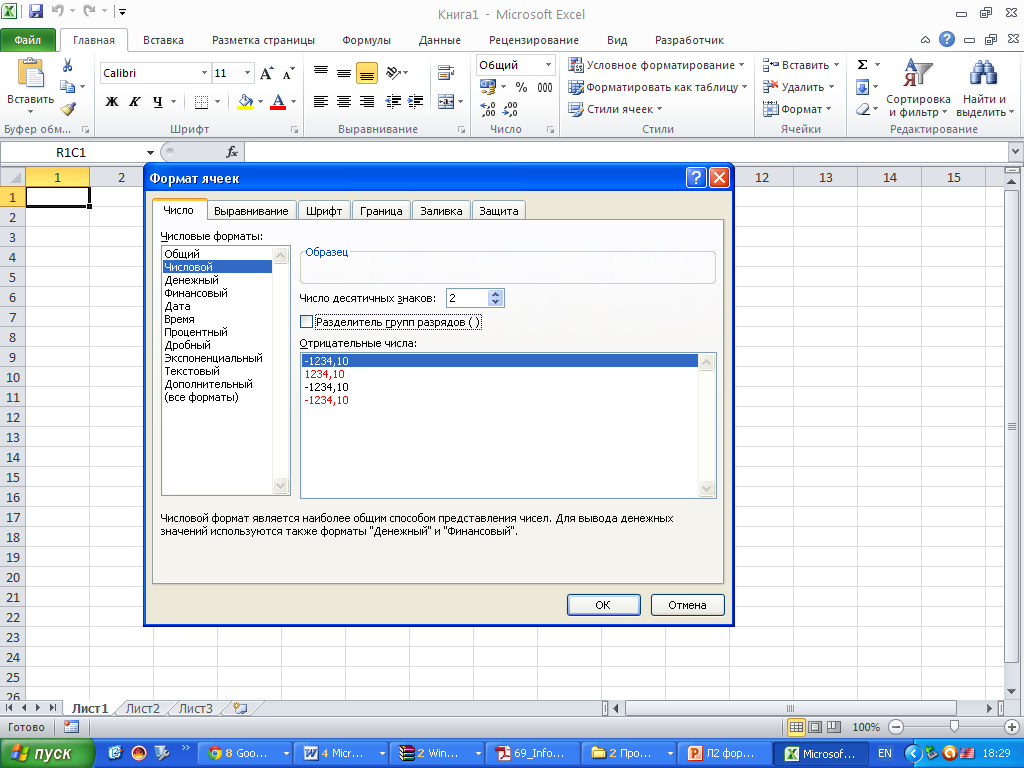This screenshot has height=768, width=1024.
Task: Click the Align text left icon
Action: (321, 101)
